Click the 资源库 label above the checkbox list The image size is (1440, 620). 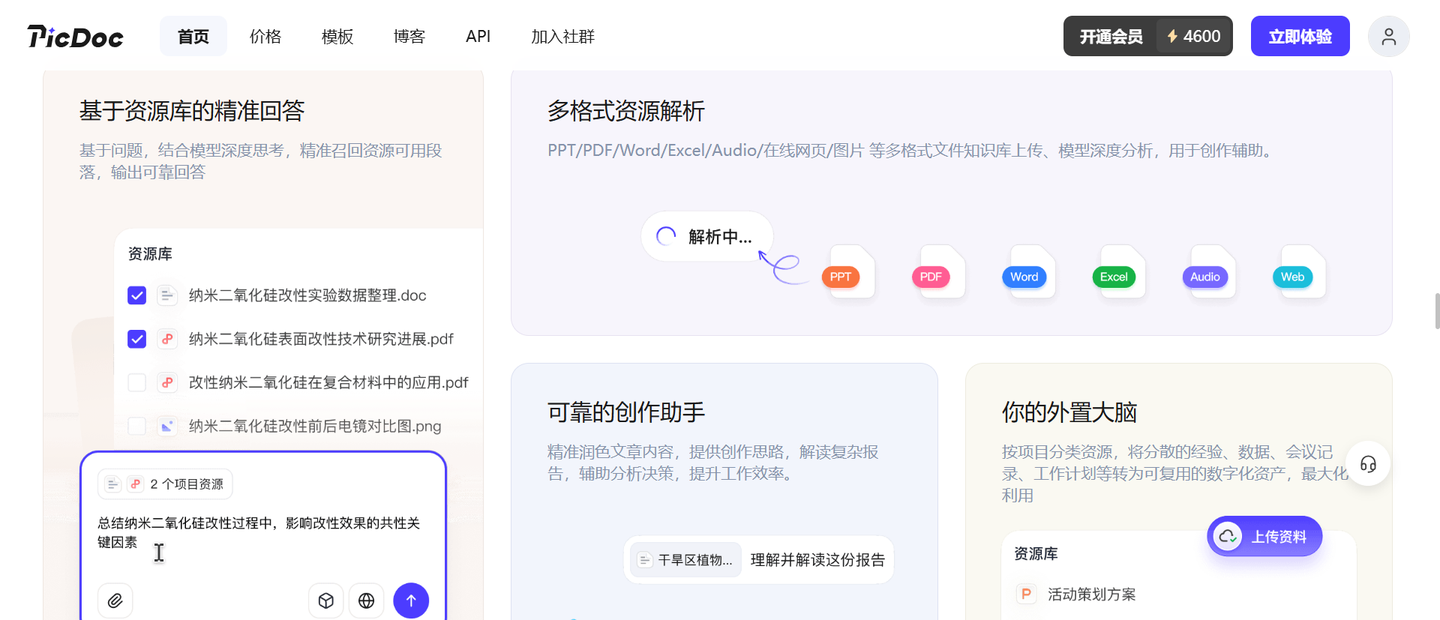click(x=150, y=254)
